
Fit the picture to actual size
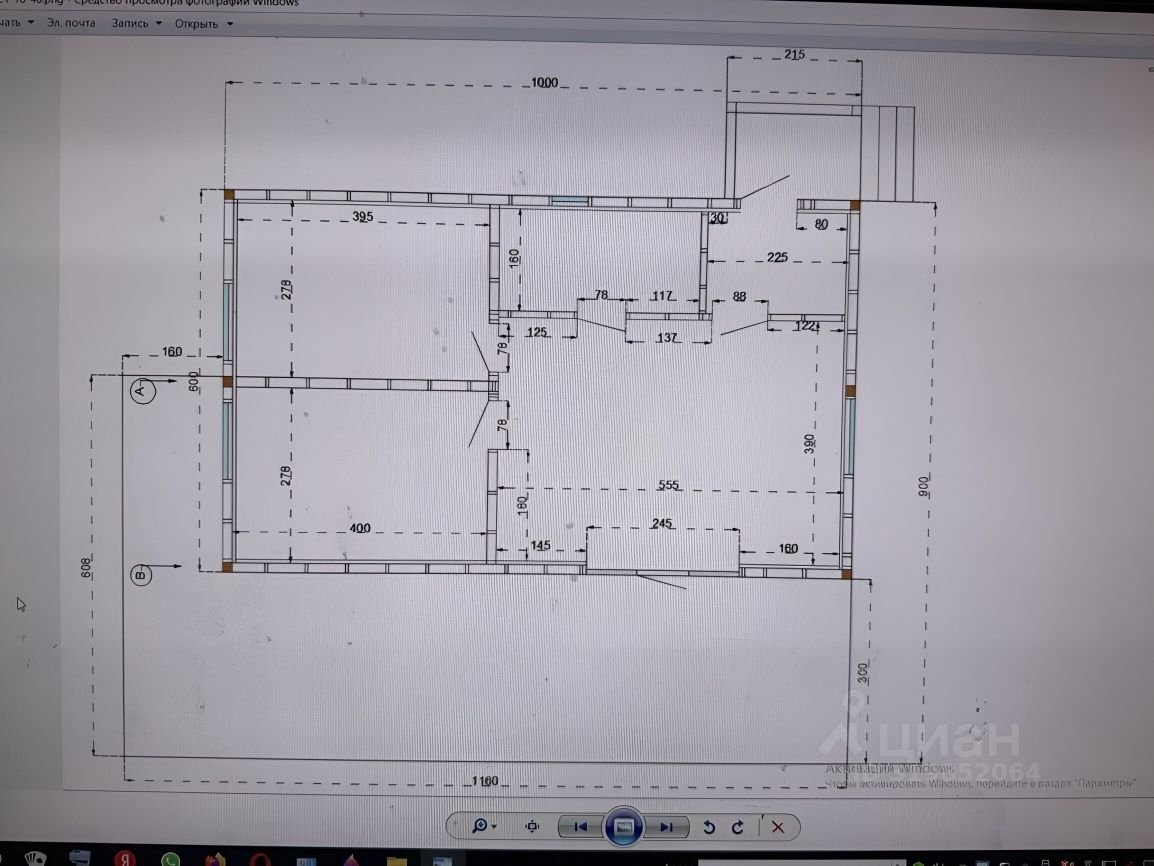pos(531,826)
